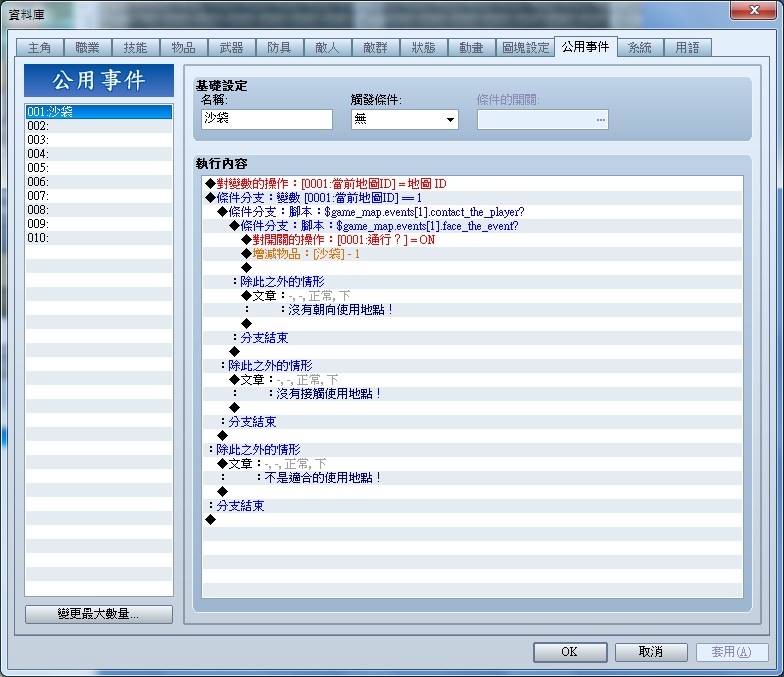Confirm with the OK button
The width and height of the screenshot is (784, 677).
click(570, 652)
